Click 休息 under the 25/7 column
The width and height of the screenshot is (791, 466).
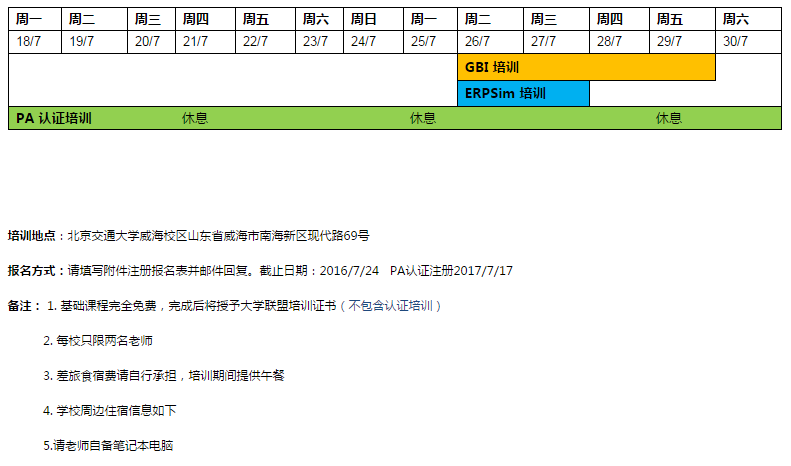423,119
